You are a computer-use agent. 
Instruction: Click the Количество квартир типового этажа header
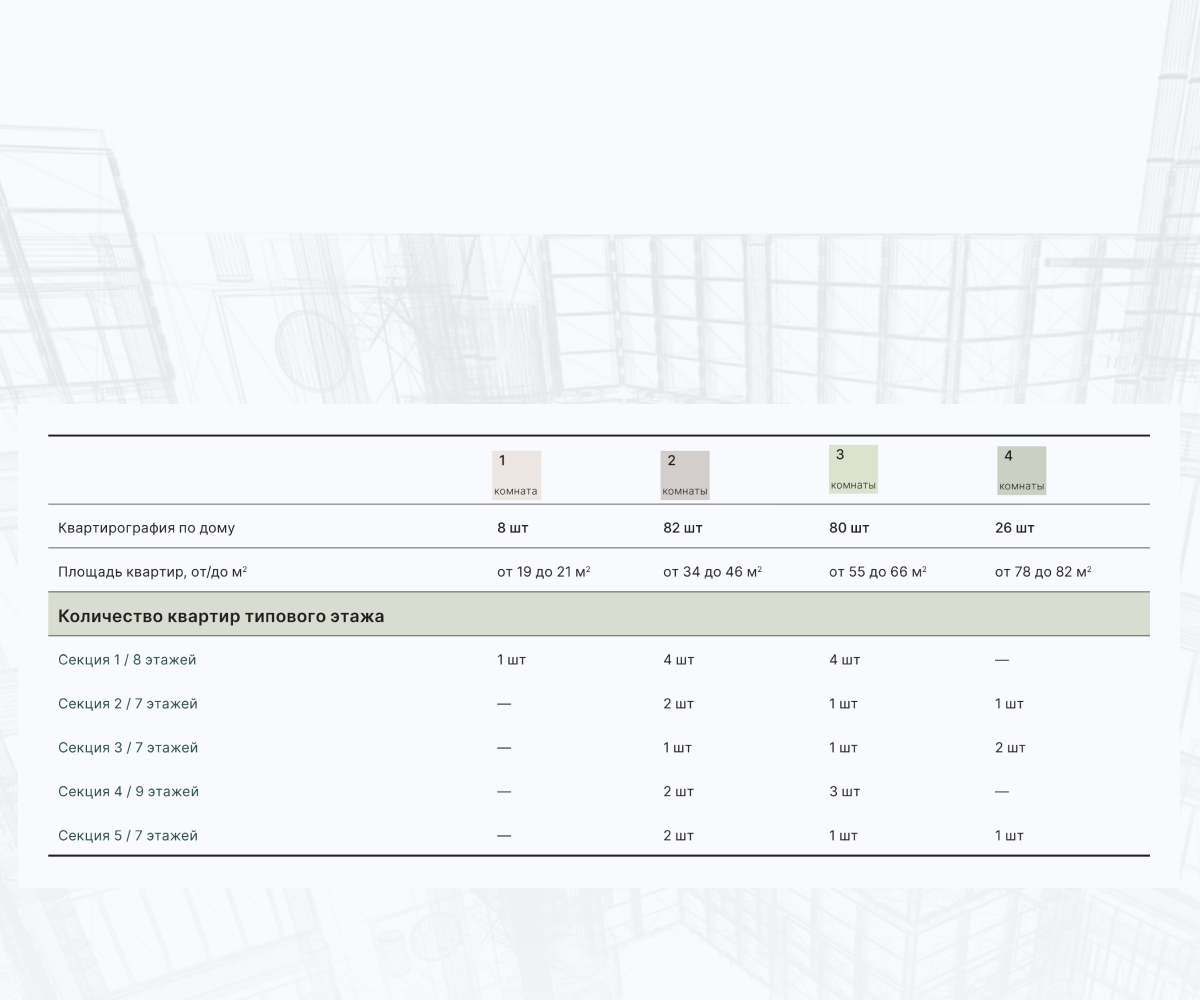coord(221,617)
